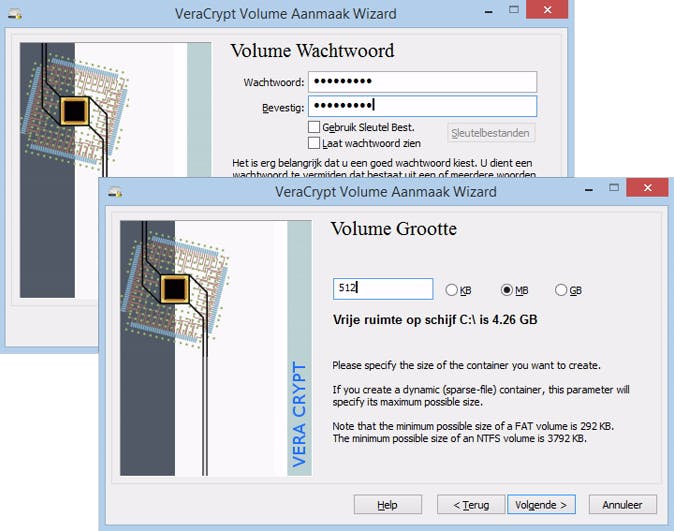Click the volume size field containing 512
674x531 pixels.
(x=383, y=289)
